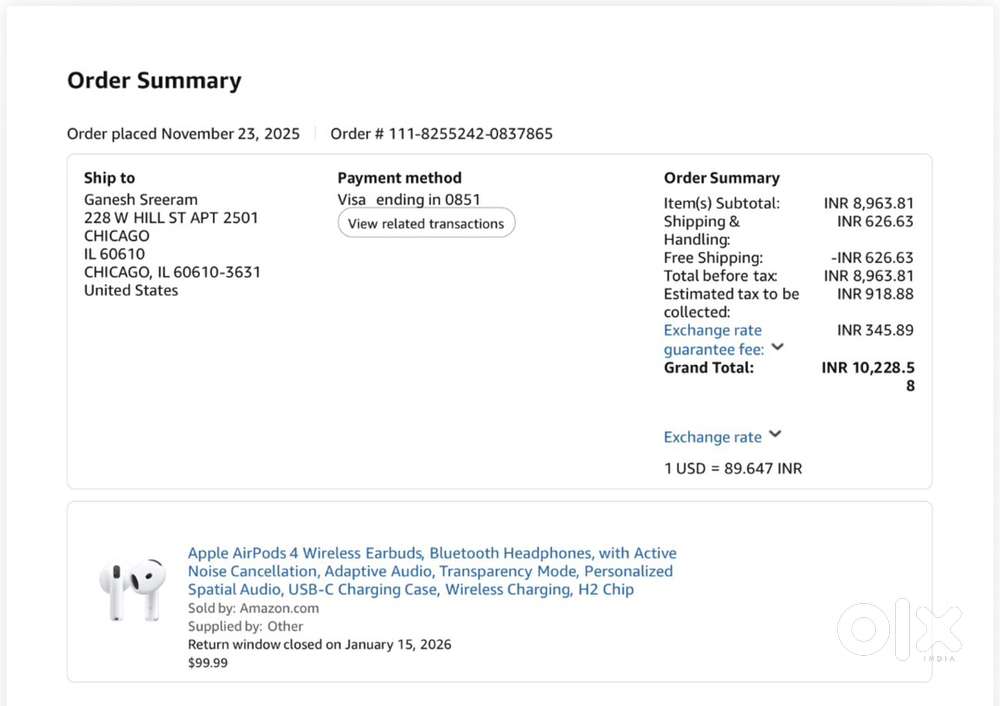Click the 1 USD = 89.647 INR rate
The height and width of the screenshot is (706, 1000).
tap(733, 468)
